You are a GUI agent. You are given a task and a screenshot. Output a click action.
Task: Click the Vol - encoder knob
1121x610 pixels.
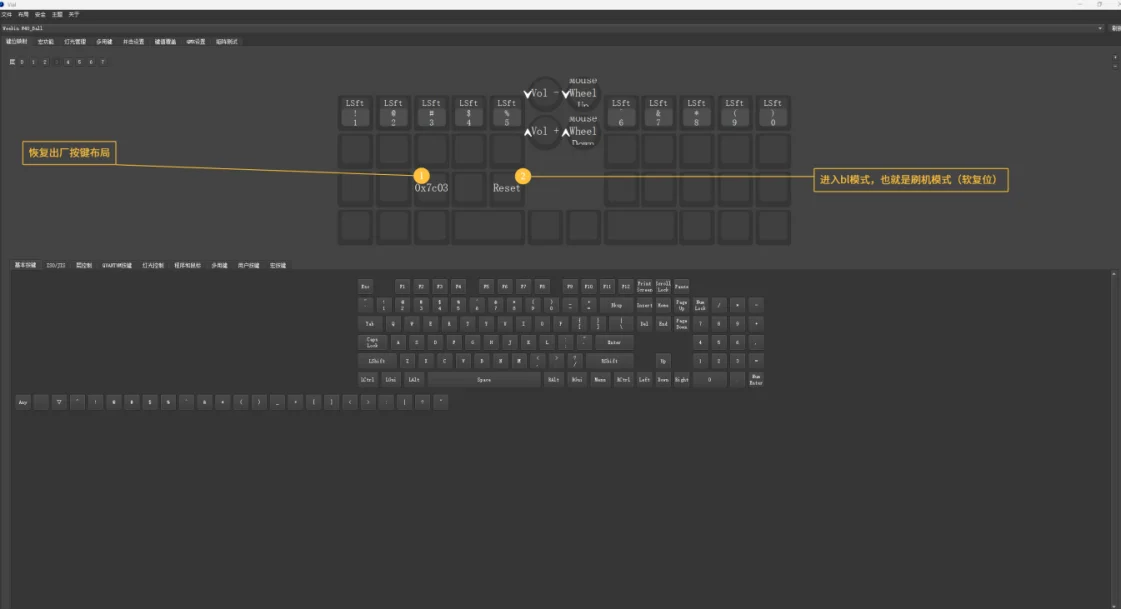545,93
